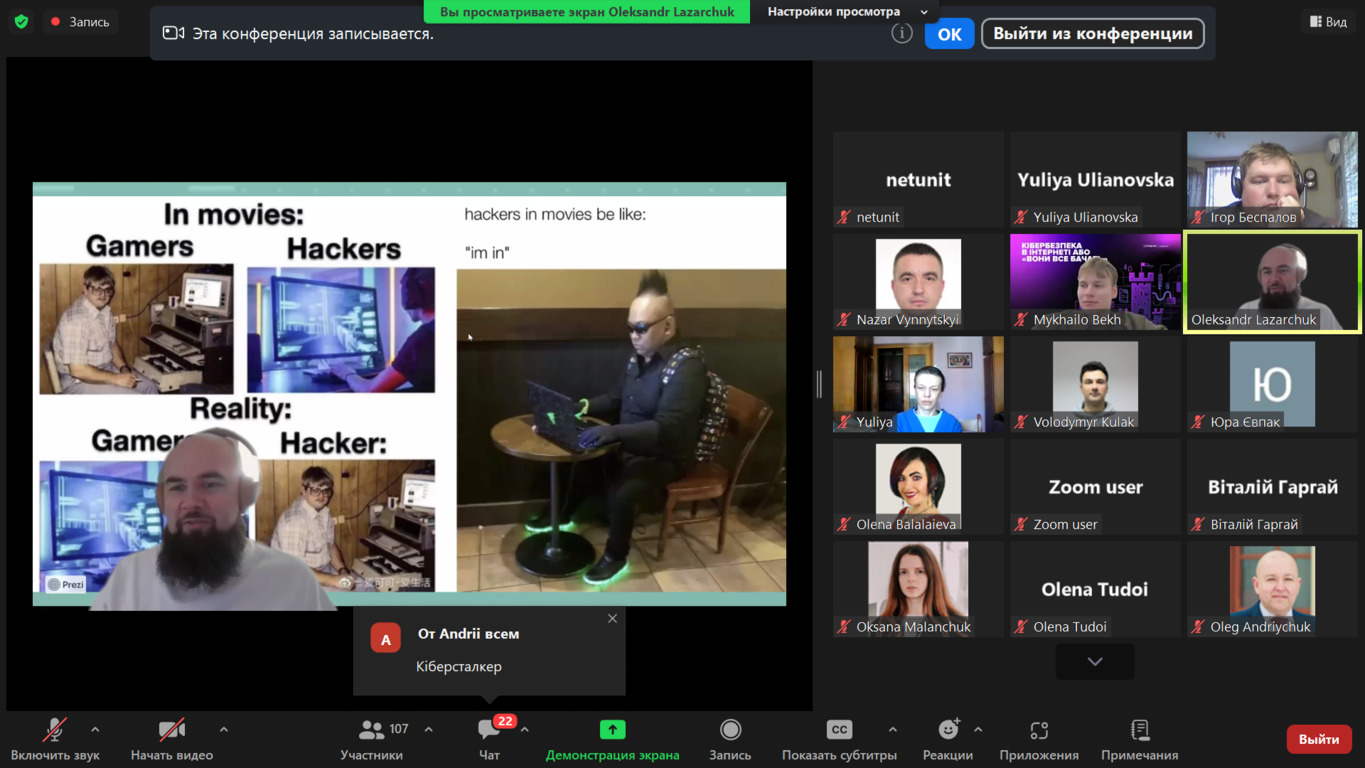Viewport: 1365px width, 768px height.
Task: Click the red Запись recording indicator
Action: pyautogui.click(x=80, y=21)
